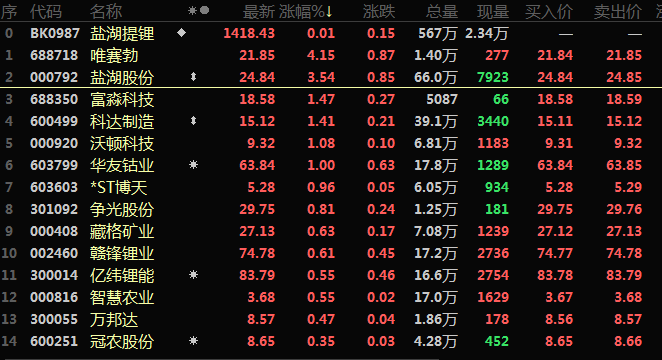Click latest price 74.78 of 赣锋锂业

[x=257, y=253]
